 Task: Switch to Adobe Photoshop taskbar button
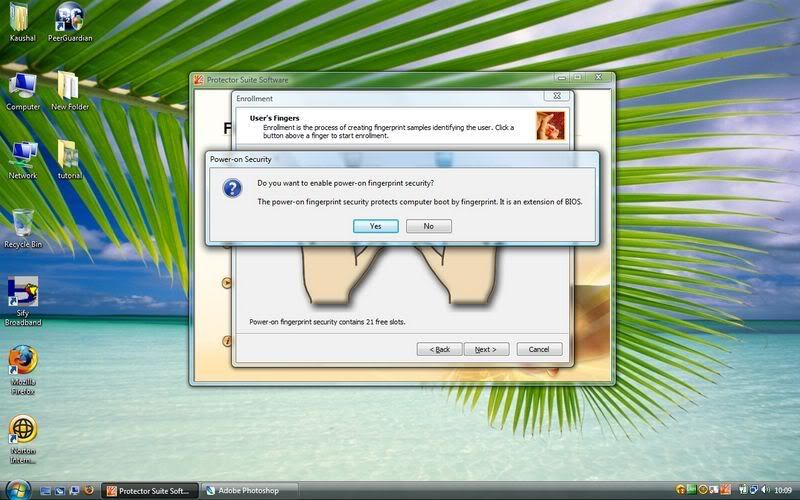pos(249,491)
